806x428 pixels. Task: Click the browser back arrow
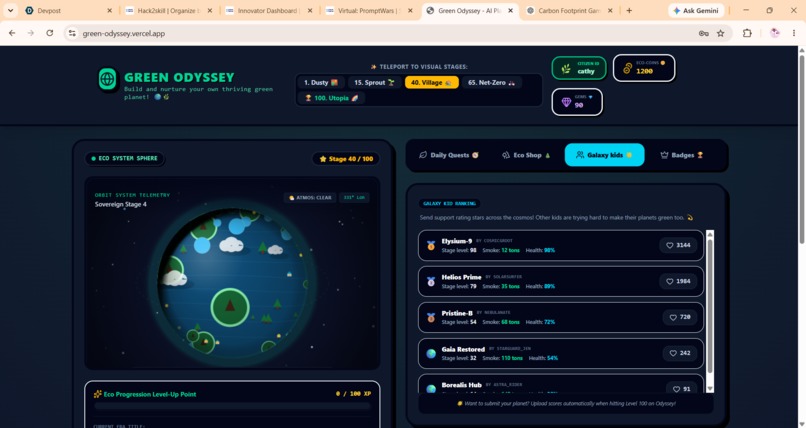point(12,33)
